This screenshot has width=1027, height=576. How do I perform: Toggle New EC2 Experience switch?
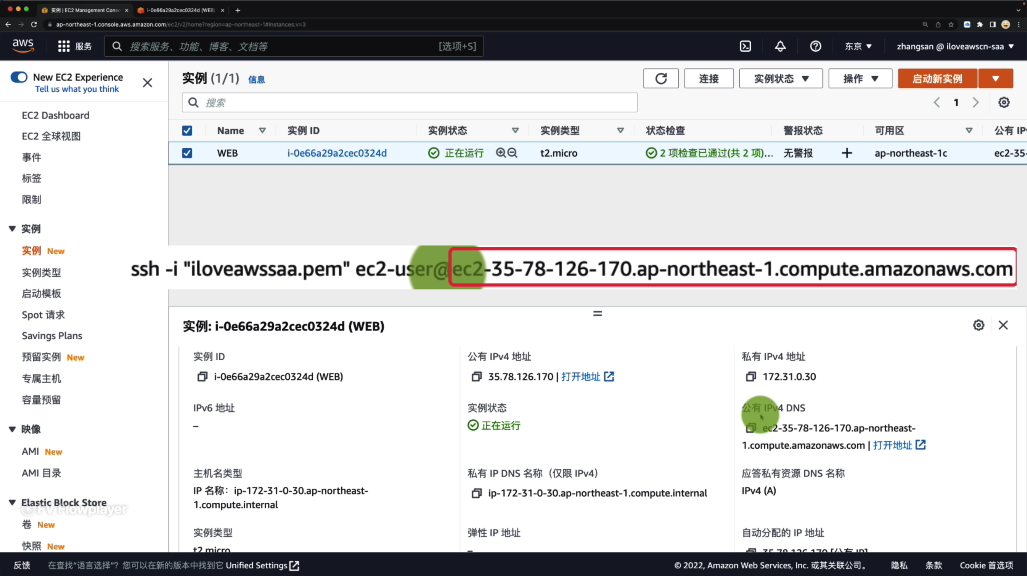pyautogui.click(x=19, y=77)
